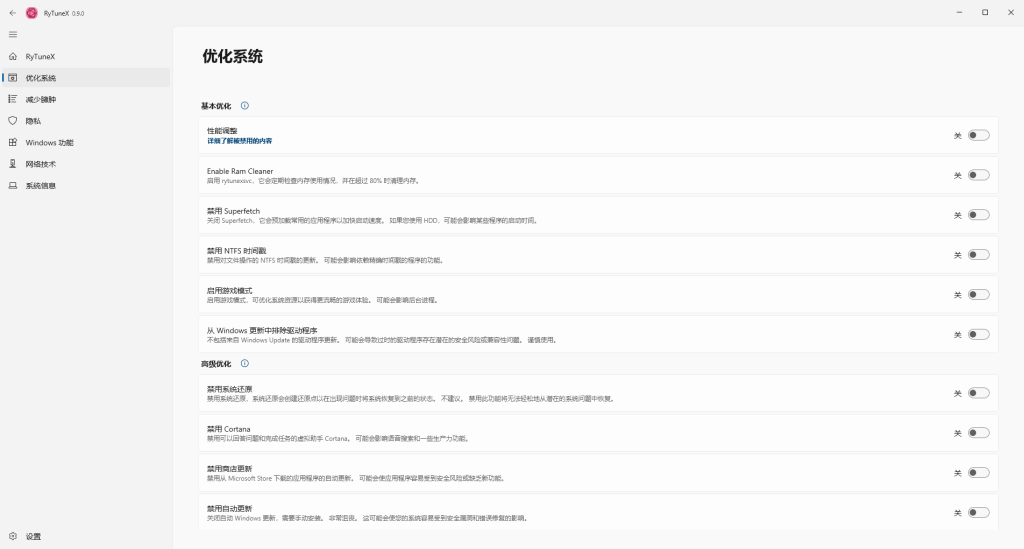Click the 基本优化 section heading
The height and width of the screenshot is (549, 1024).
point(216,106)
